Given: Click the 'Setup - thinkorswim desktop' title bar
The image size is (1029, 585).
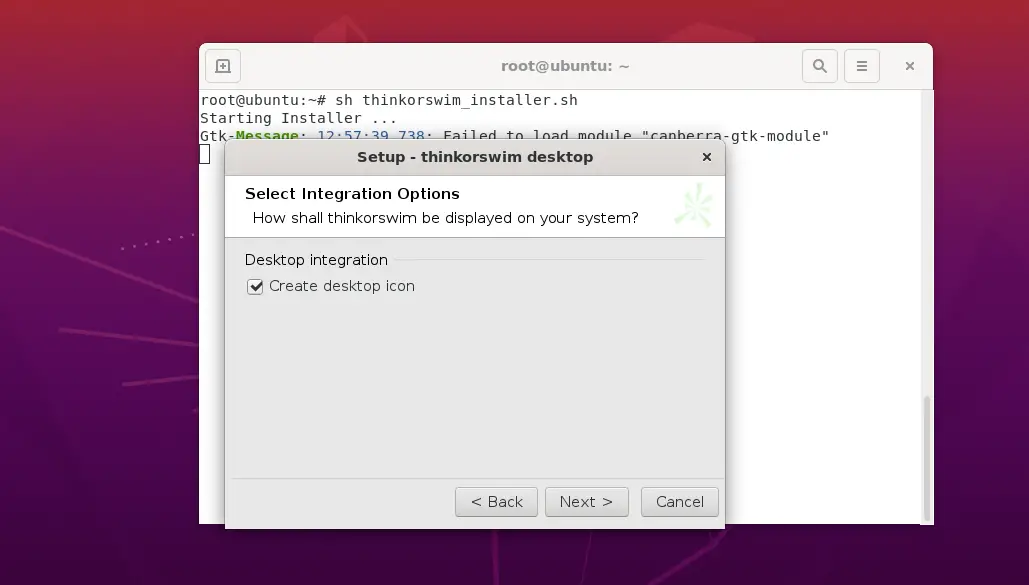Looking at the screenshot, I should coord(474,157).
